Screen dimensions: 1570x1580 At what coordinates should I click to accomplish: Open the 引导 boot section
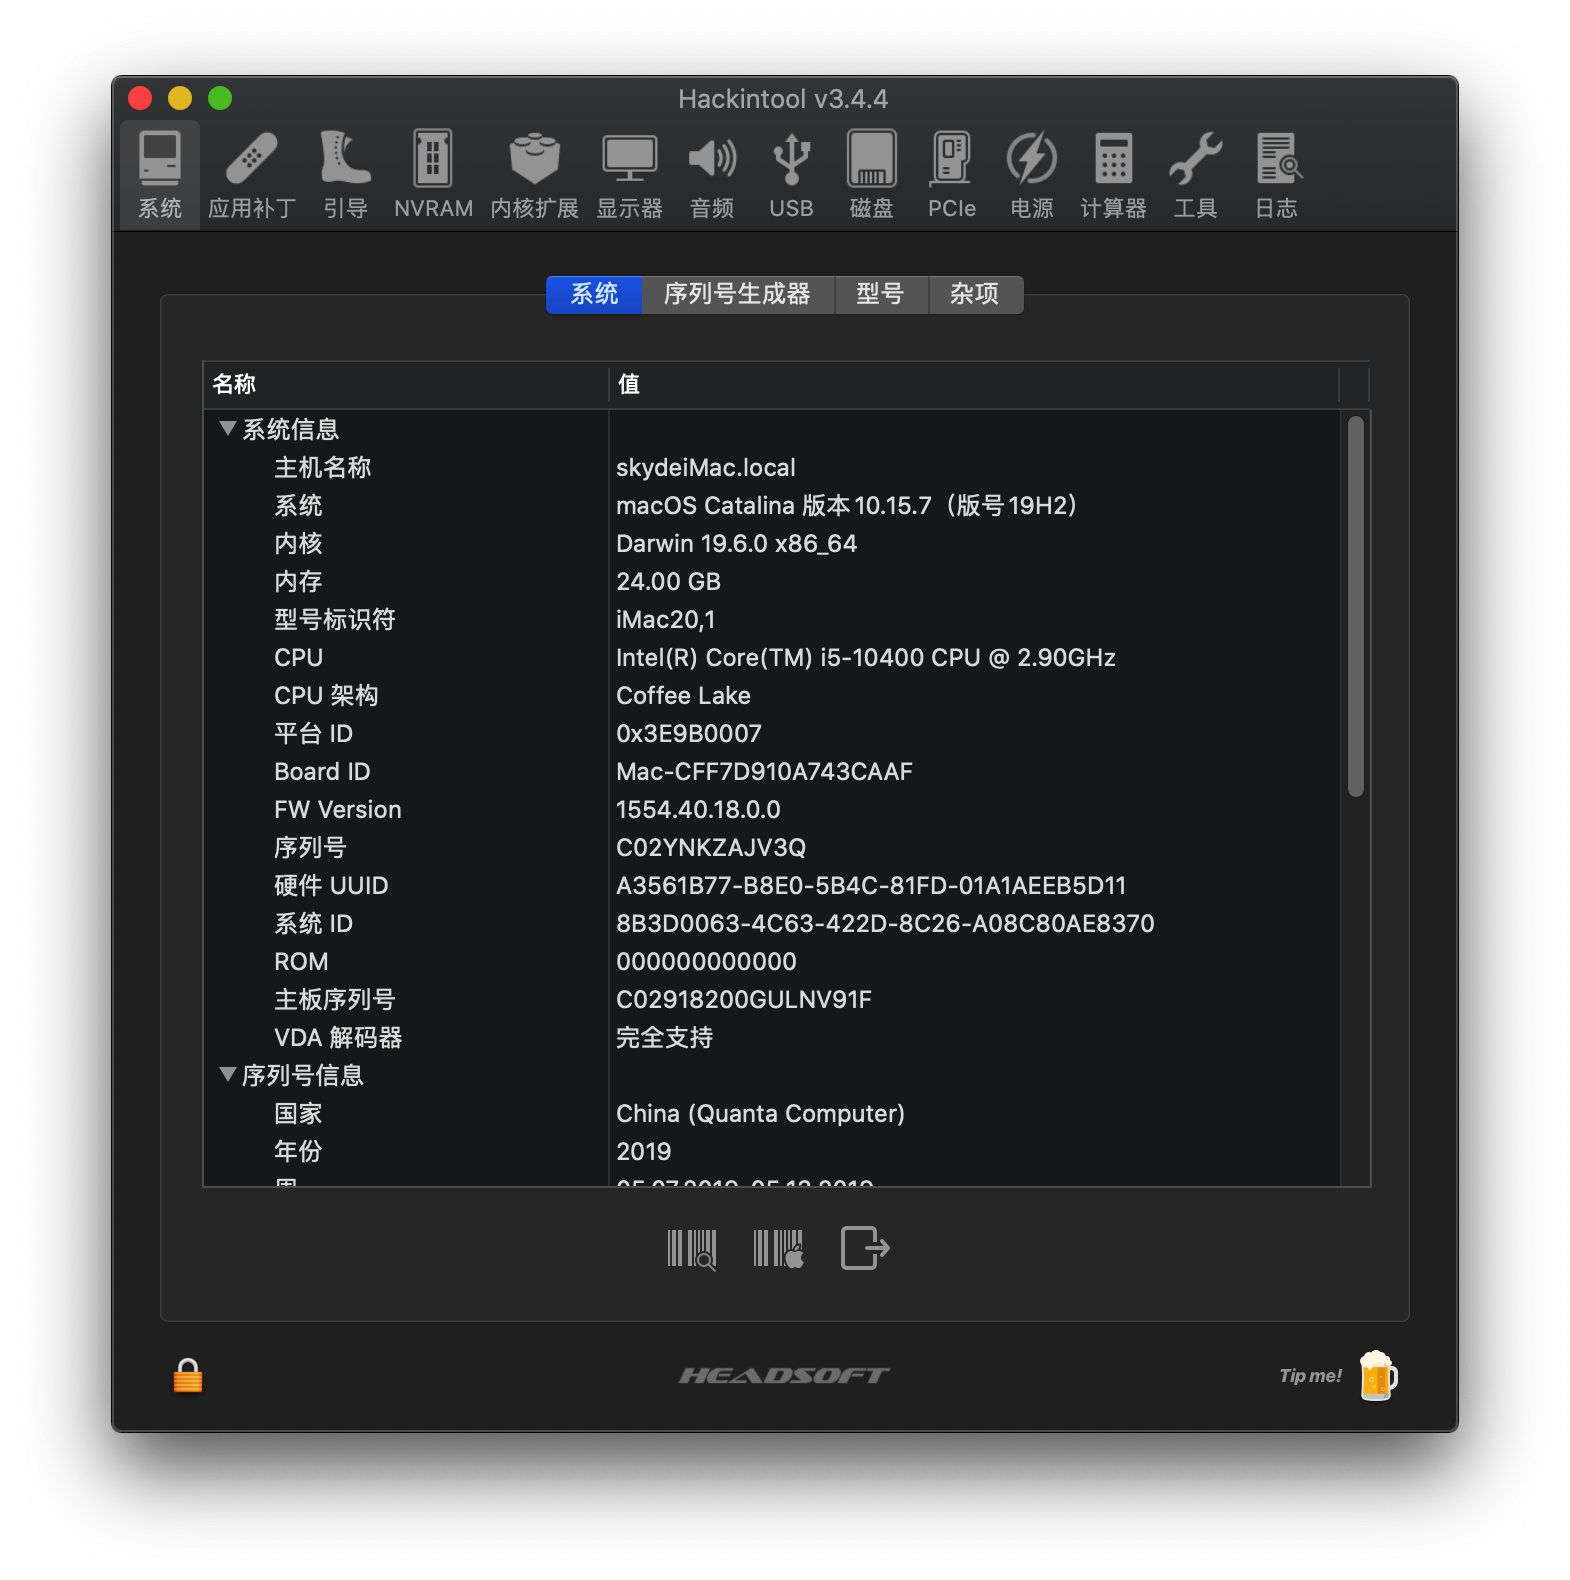pos(345,175)
